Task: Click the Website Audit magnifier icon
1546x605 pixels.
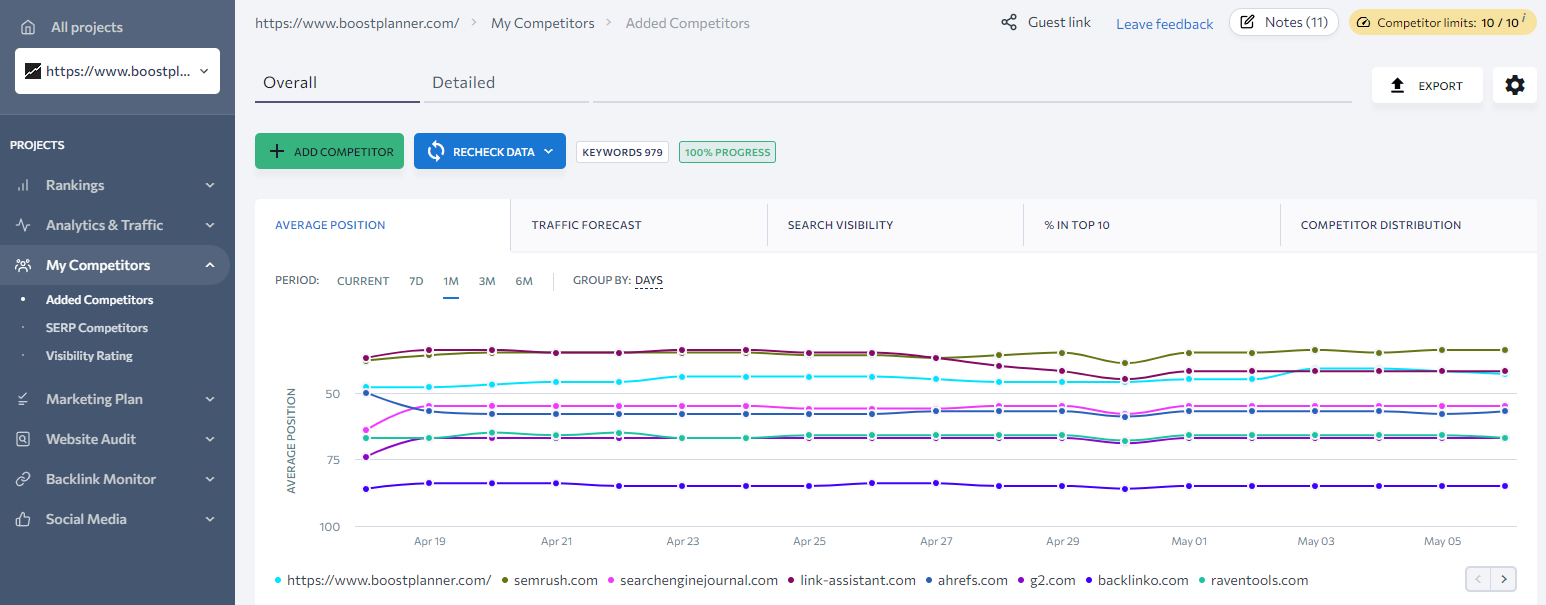Action: tap(23, 439)
